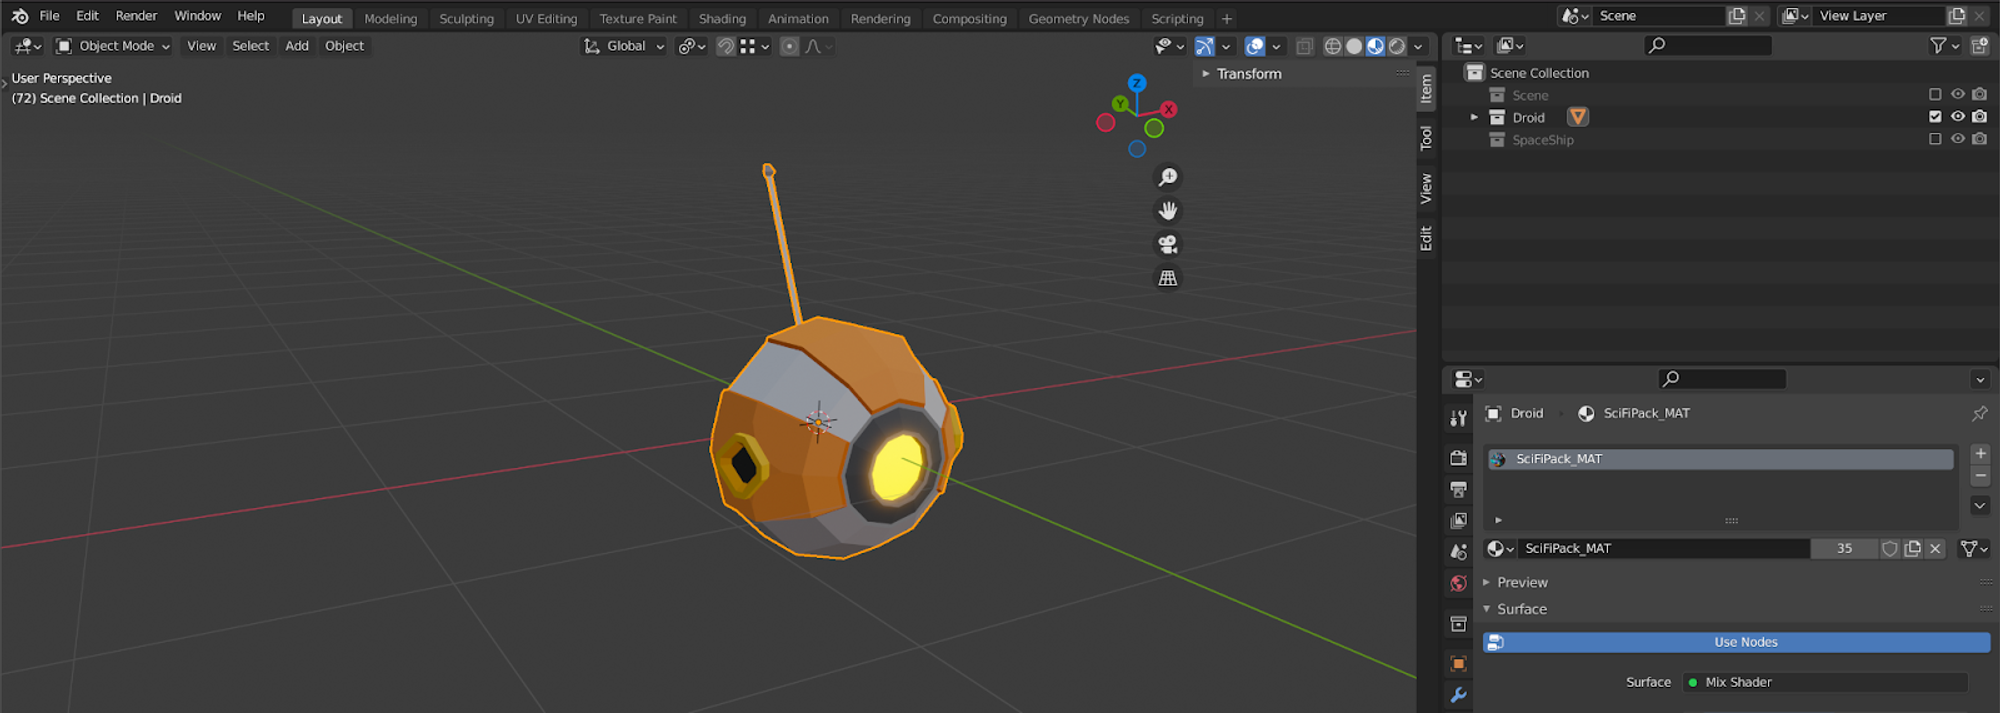Add a new material slot with plus
Screen dimensions: 2000x713
tap(1980, 454)
